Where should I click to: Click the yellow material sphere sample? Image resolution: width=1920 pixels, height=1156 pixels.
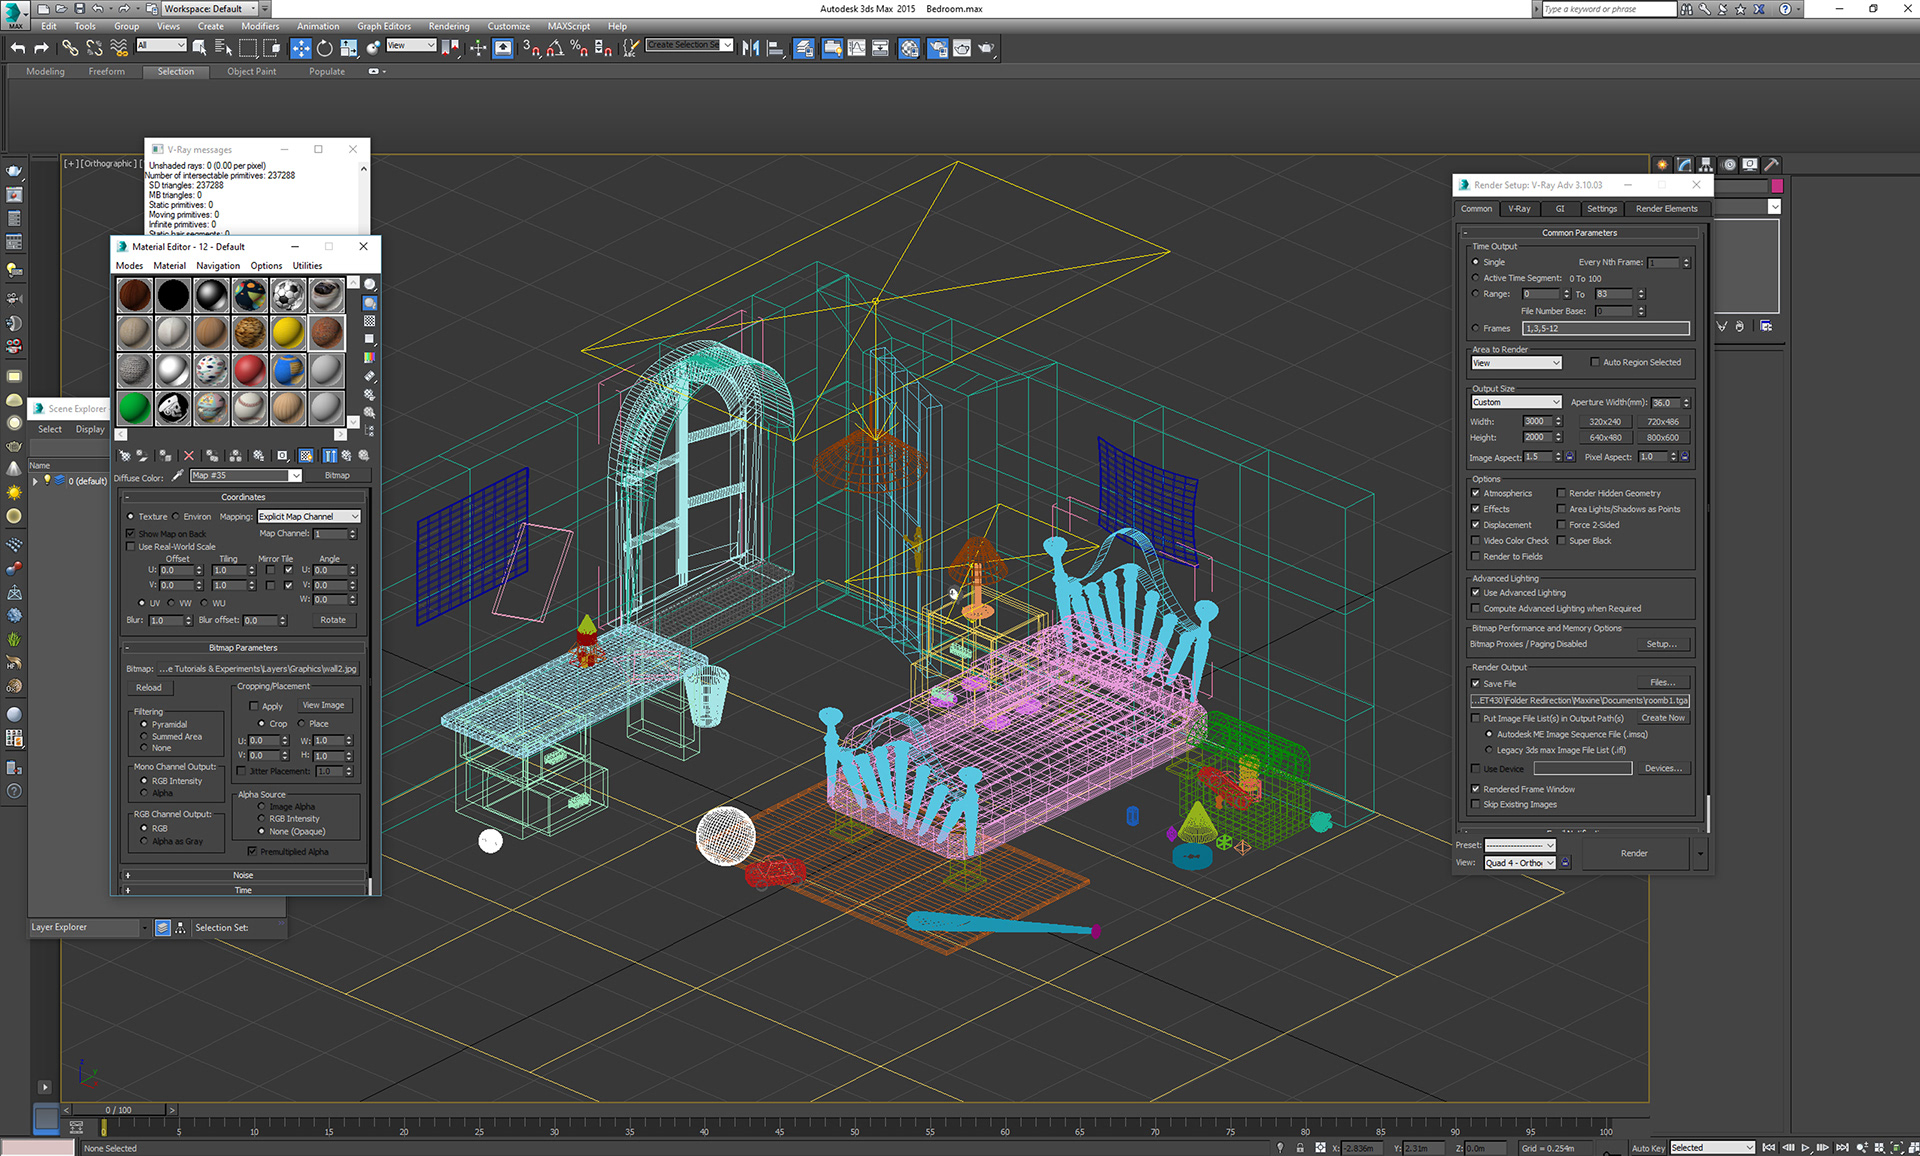(x=288, y=332)
